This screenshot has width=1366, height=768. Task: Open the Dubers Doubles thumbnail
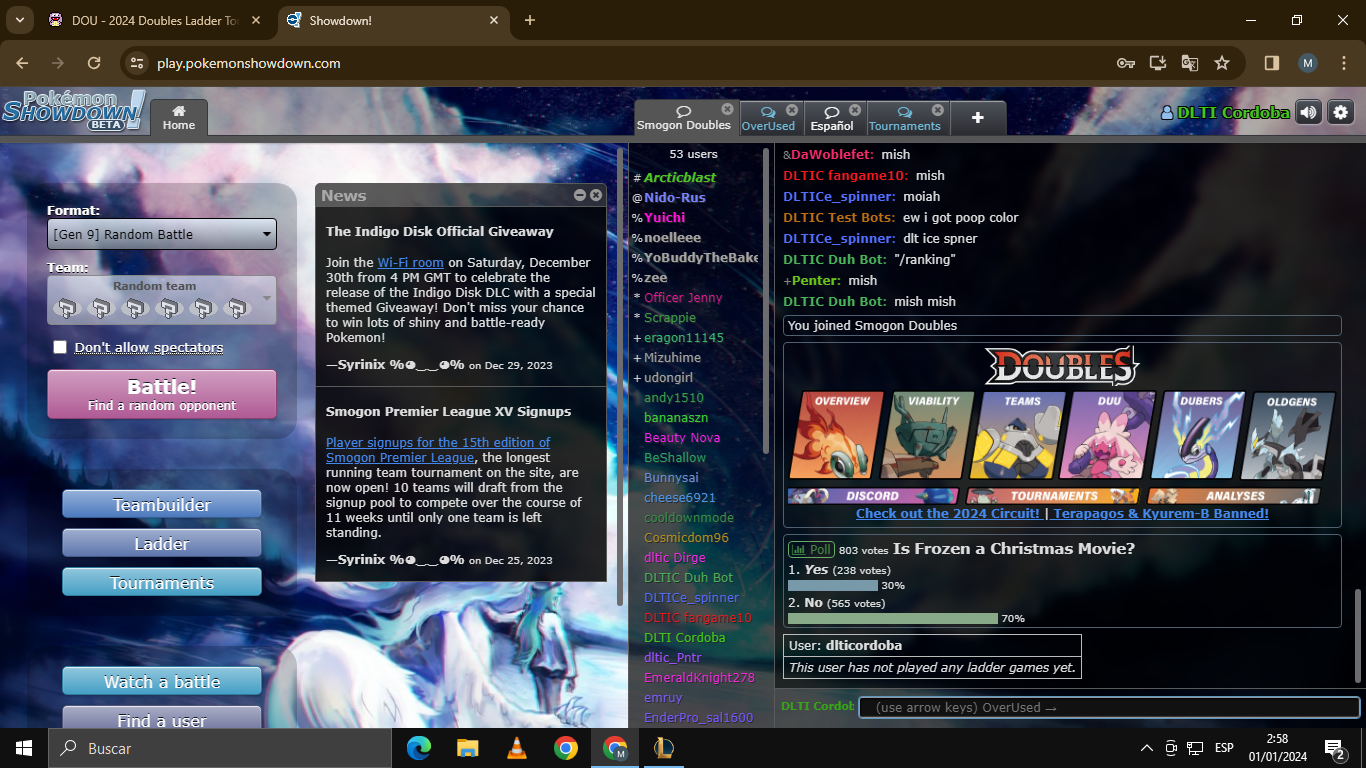pyautogui.click(x=1198, y=436)
